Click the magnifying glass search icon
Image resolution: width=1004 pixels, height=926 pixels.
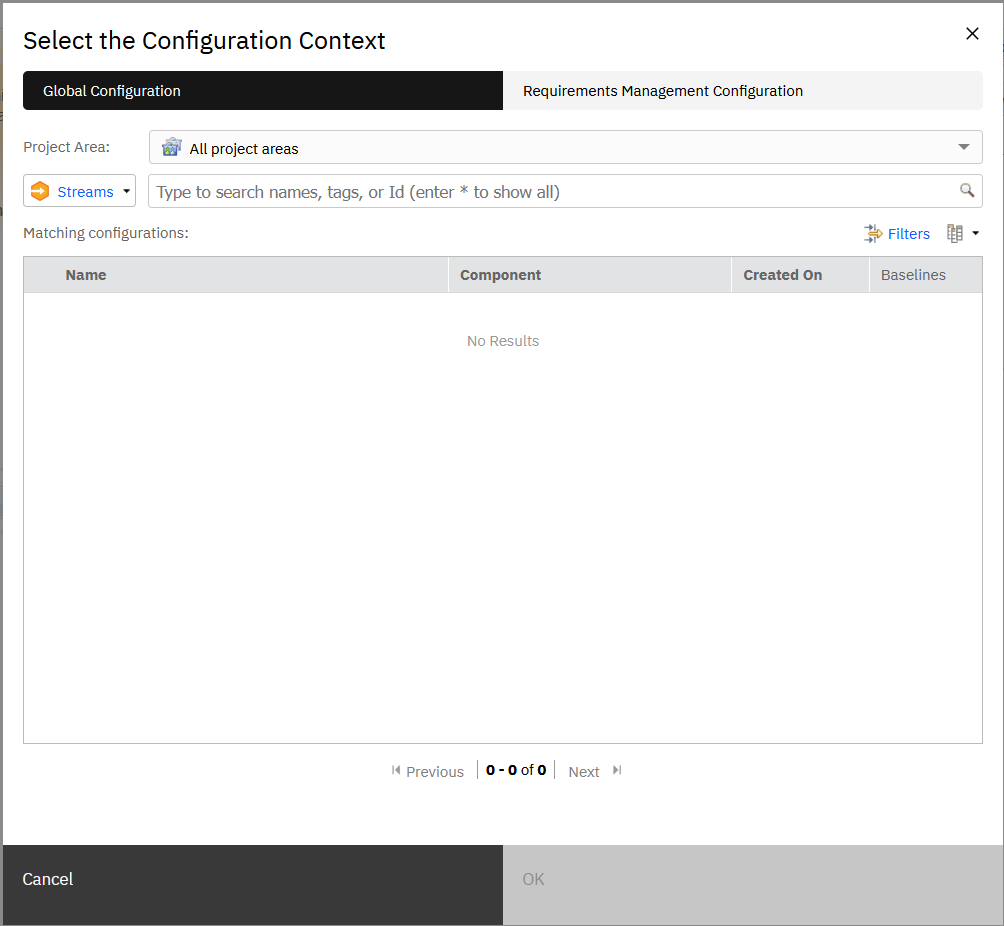[x=966, y=190]
